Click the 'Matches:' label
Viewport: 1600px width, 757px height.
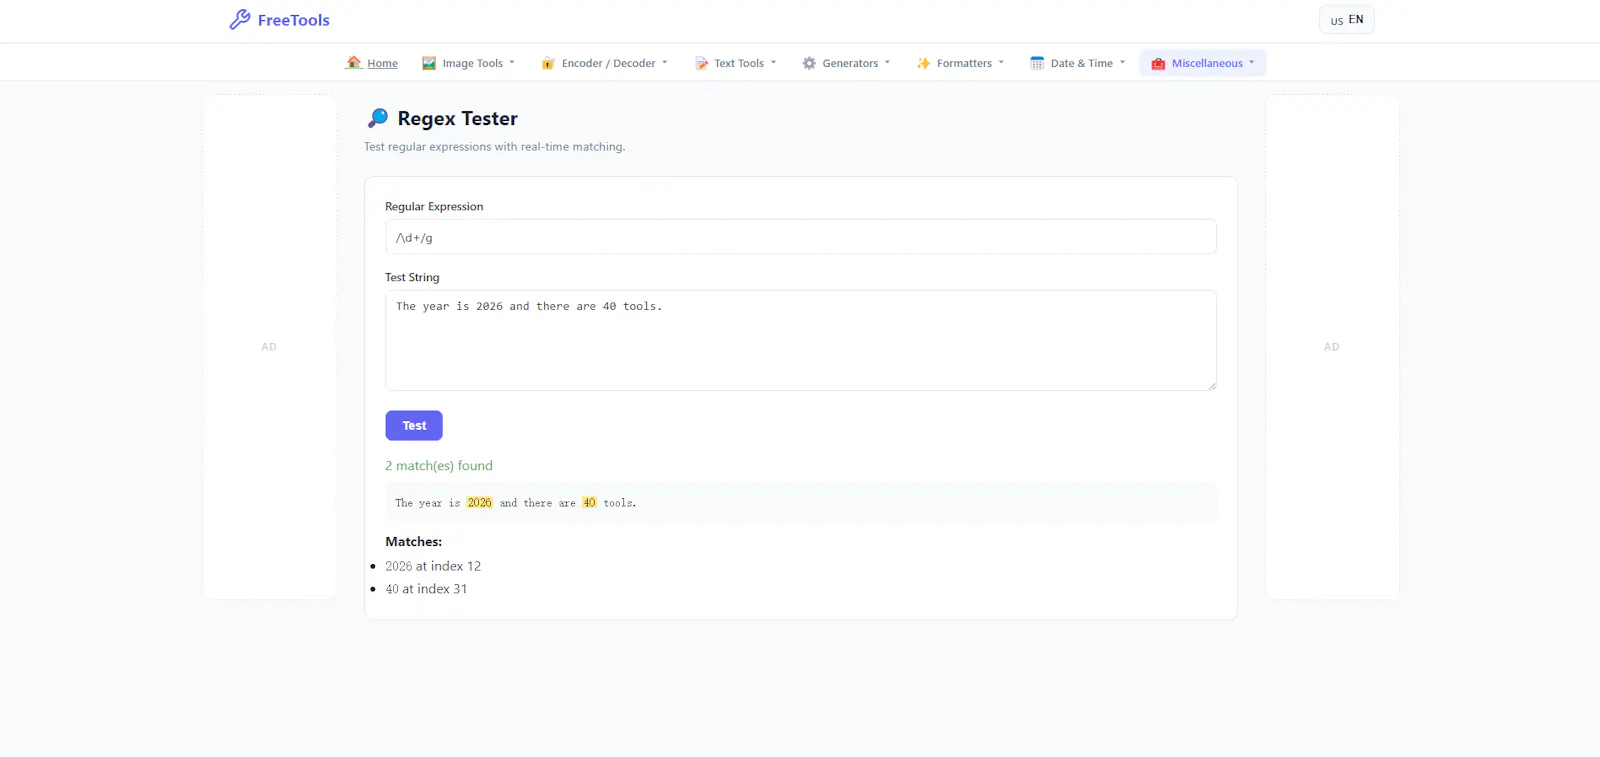414,541
